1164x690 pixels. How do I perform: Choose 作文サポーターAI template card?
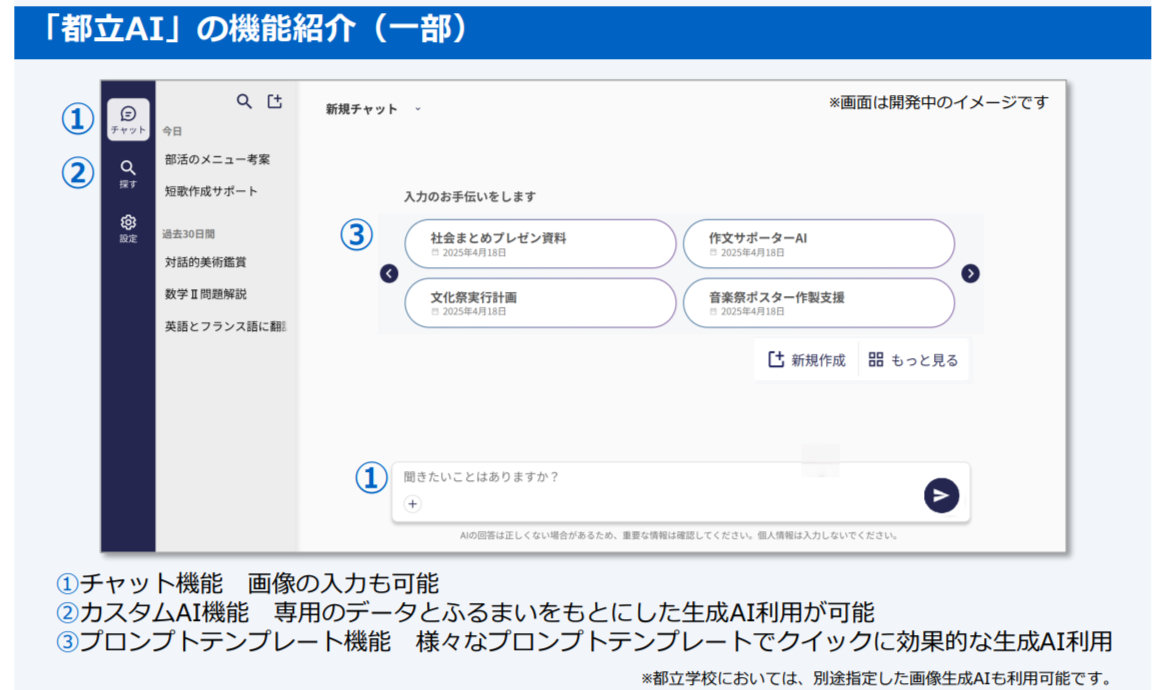coord(818,244)
